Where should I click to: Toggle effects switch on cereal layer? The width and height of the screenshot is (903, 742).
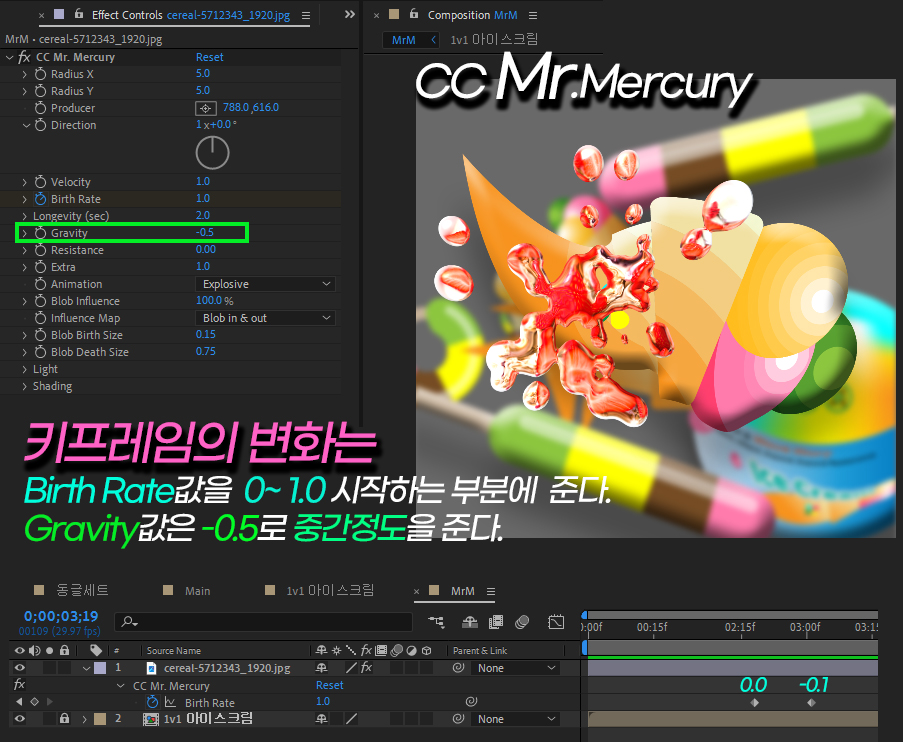coord(366,668)
